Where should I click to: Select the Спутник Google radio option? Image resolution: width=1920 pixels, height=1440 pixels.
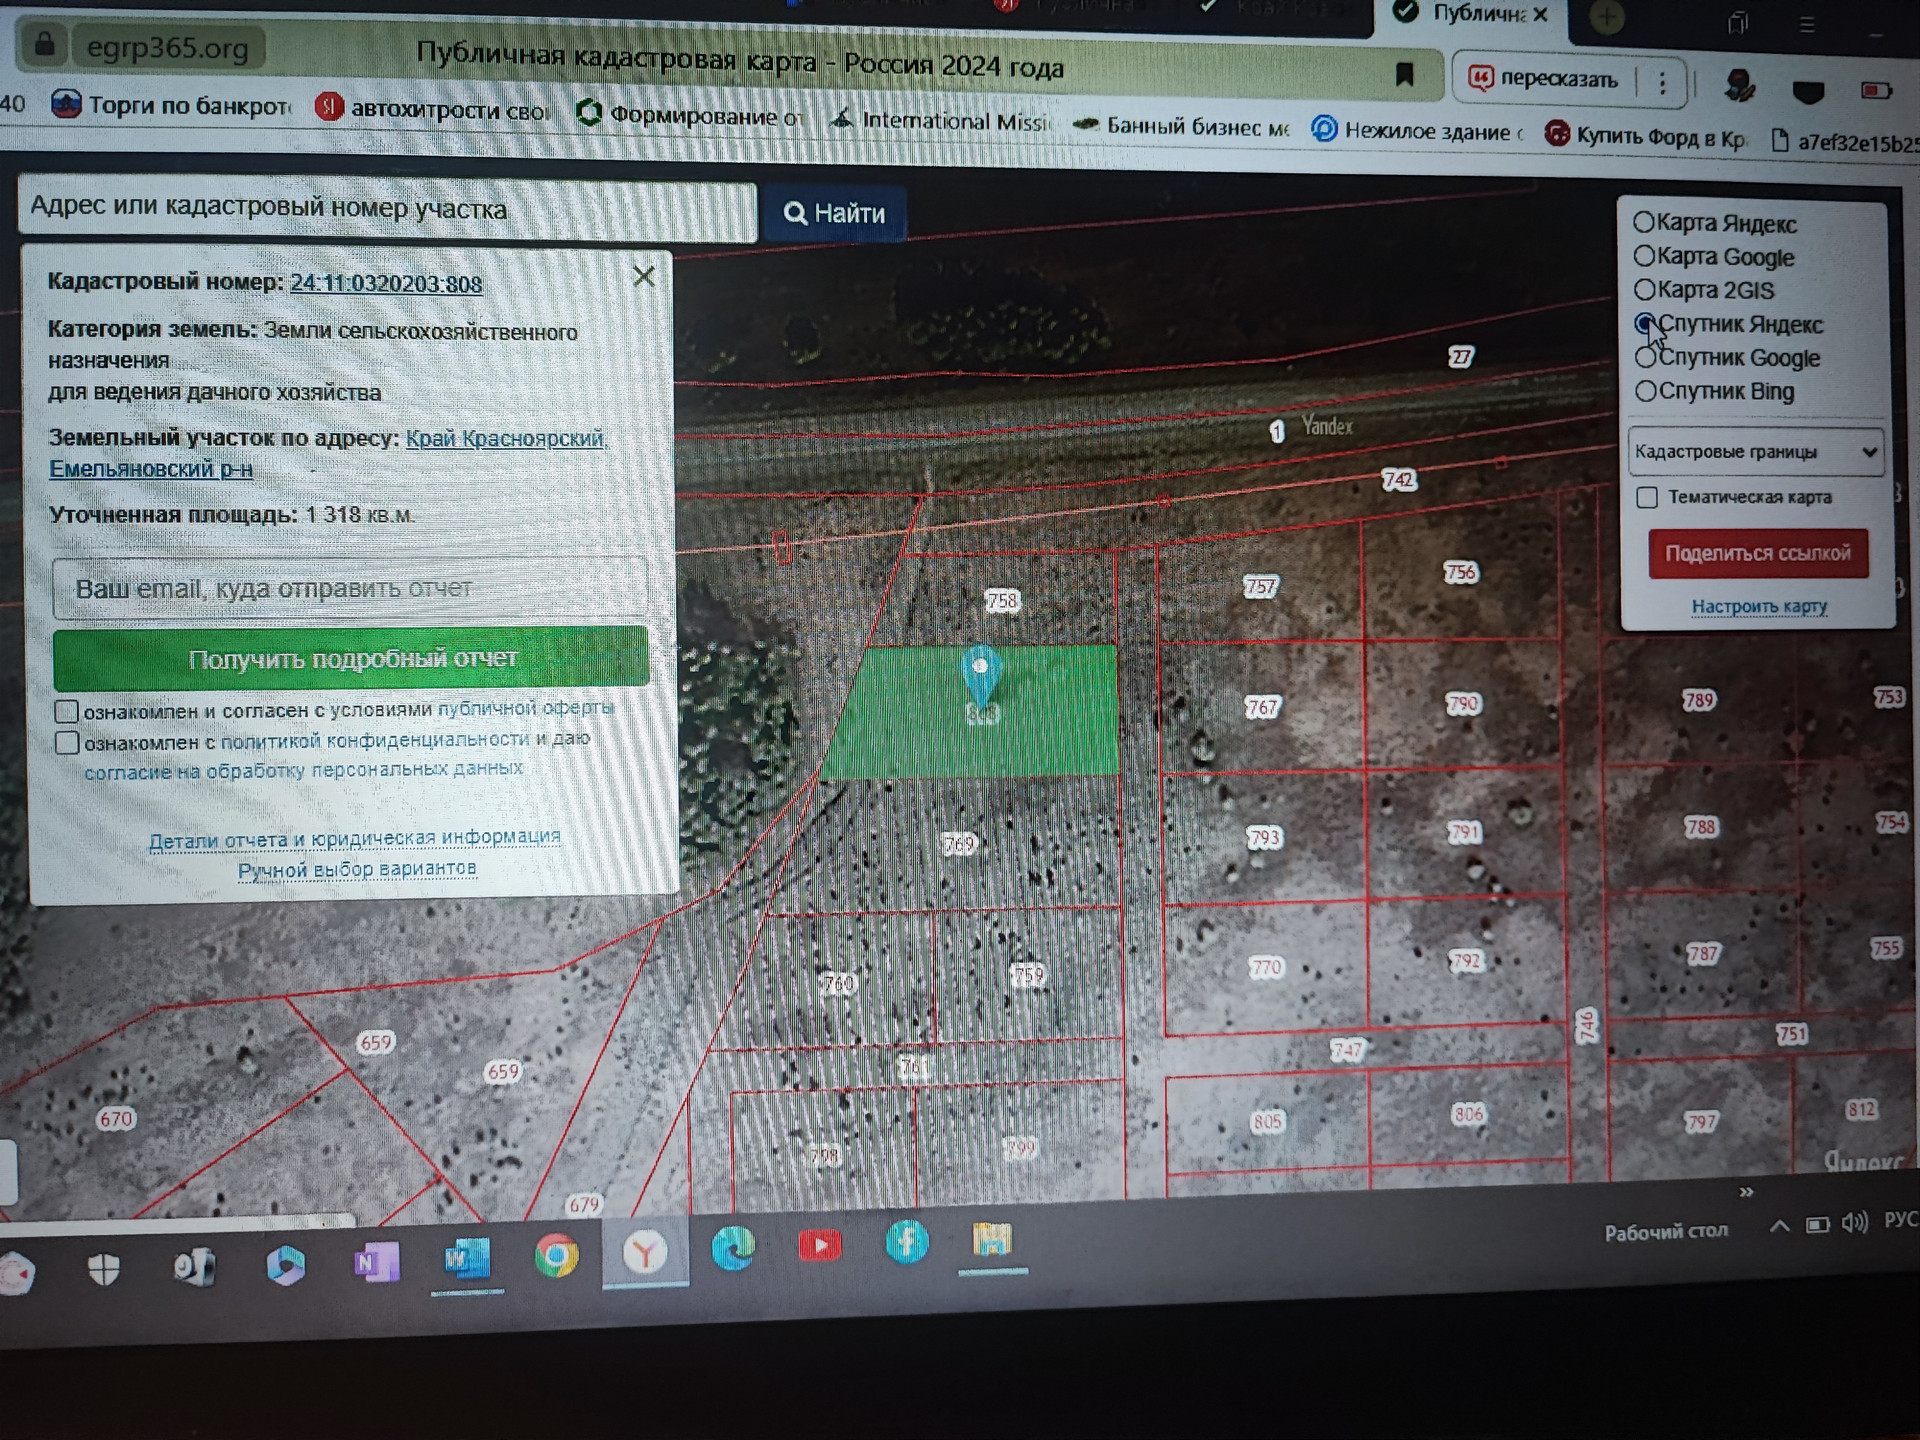[x=1645, y=357]
